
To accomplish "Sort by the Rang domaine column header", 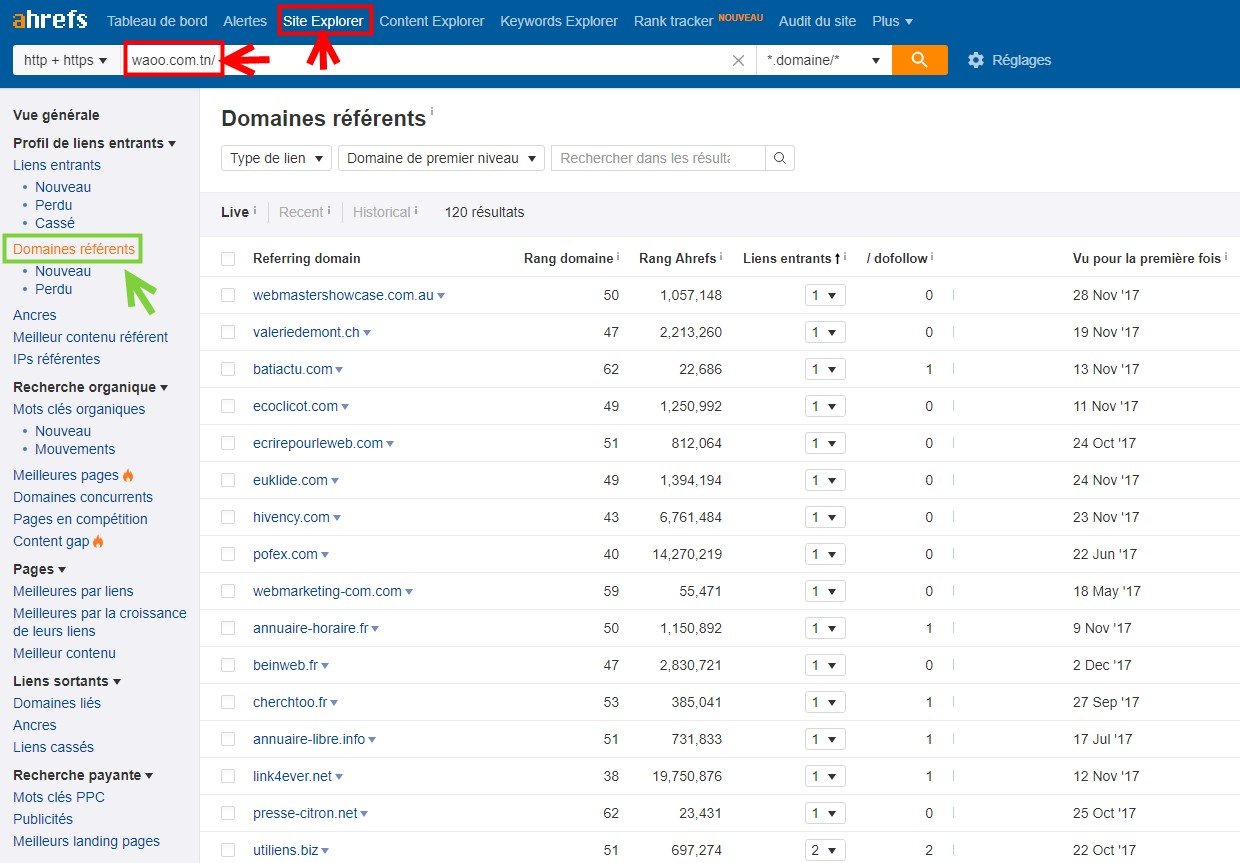I will click(x=568, y=258).
